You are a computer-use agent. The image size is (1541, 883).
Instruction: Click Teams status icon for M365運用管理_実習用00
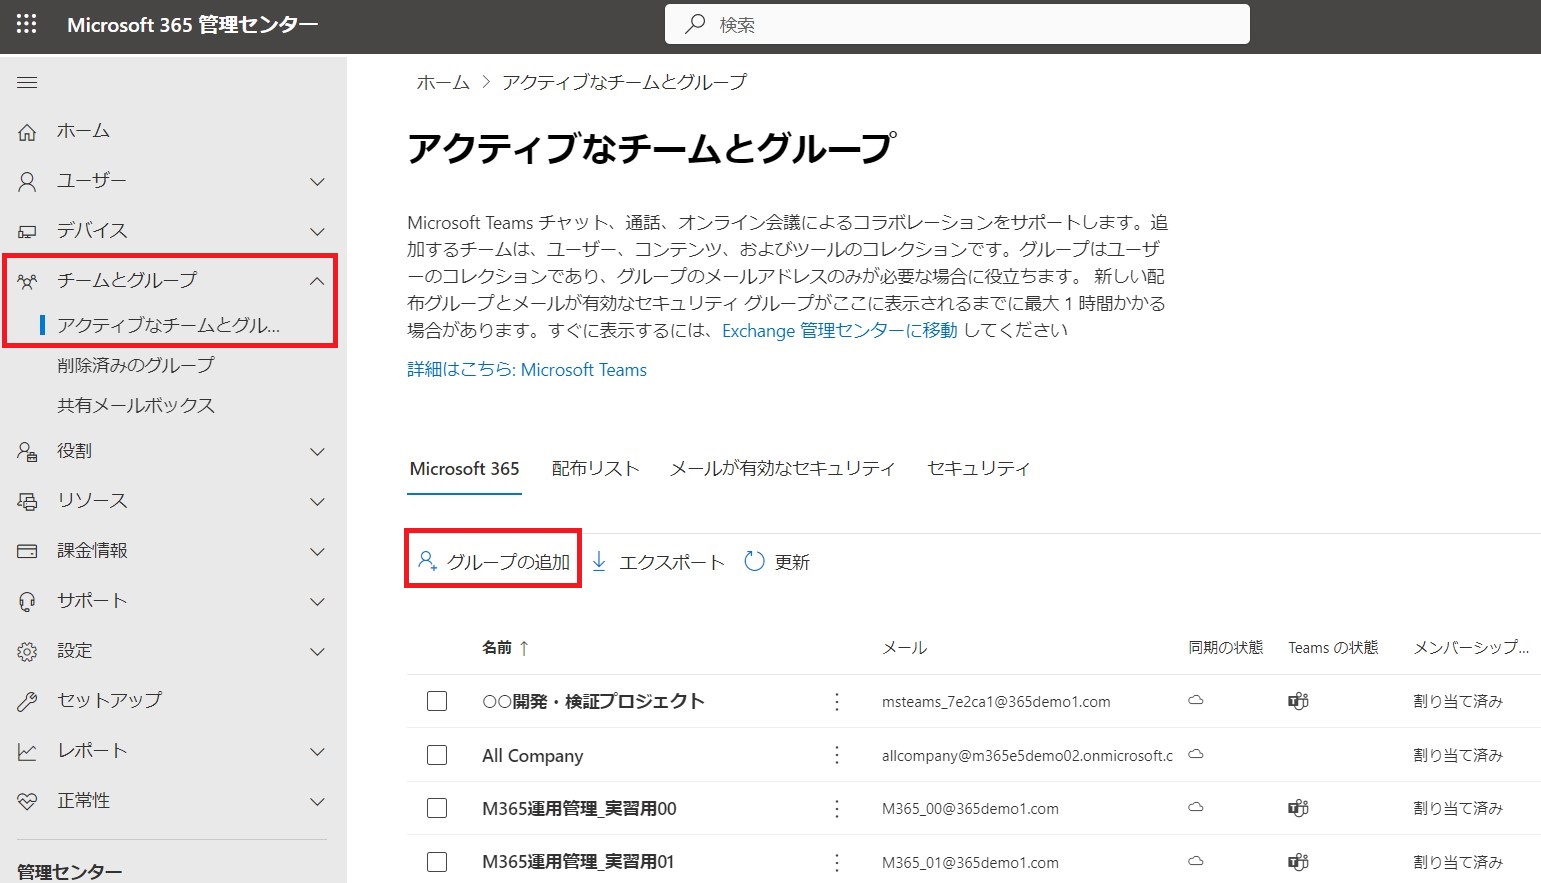[x=1298, y=808]
